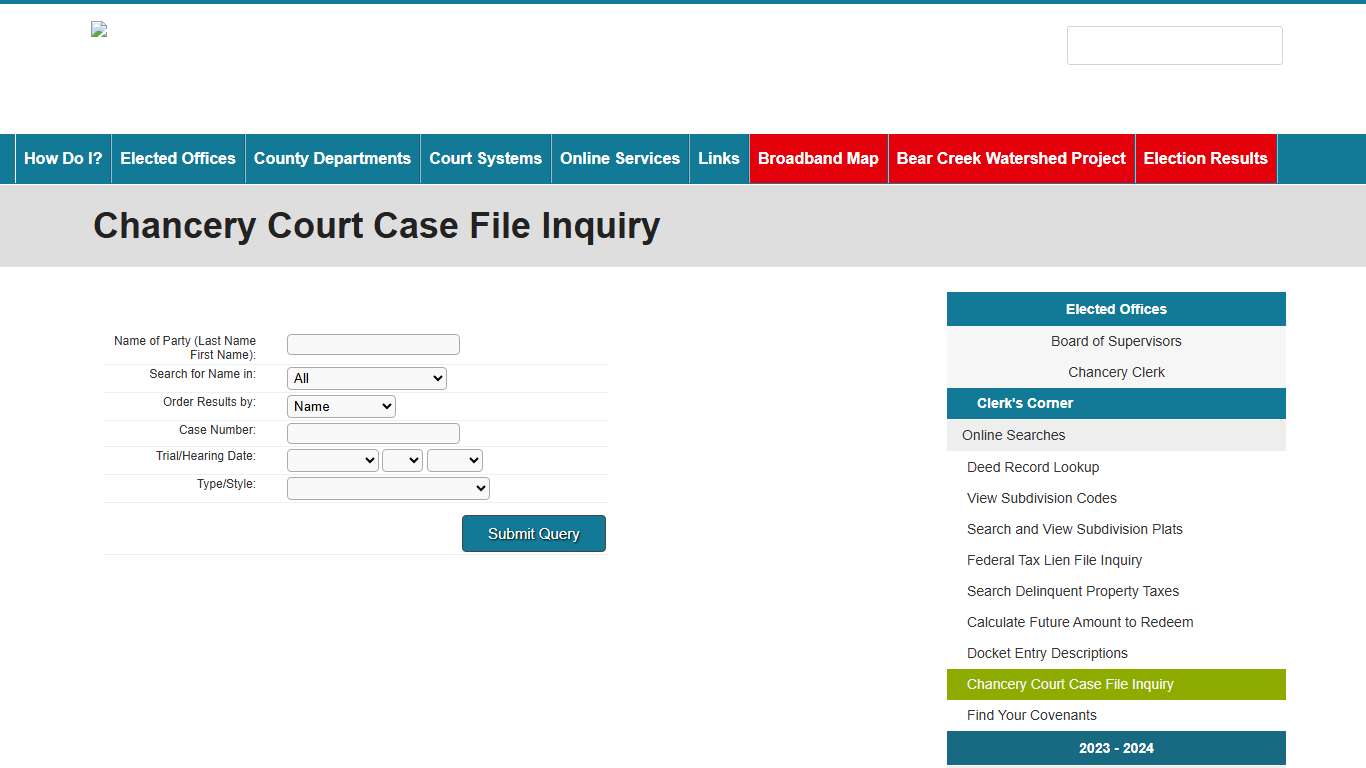View the Election Results page
The image size is (1366, 768).
point(1205,158)
